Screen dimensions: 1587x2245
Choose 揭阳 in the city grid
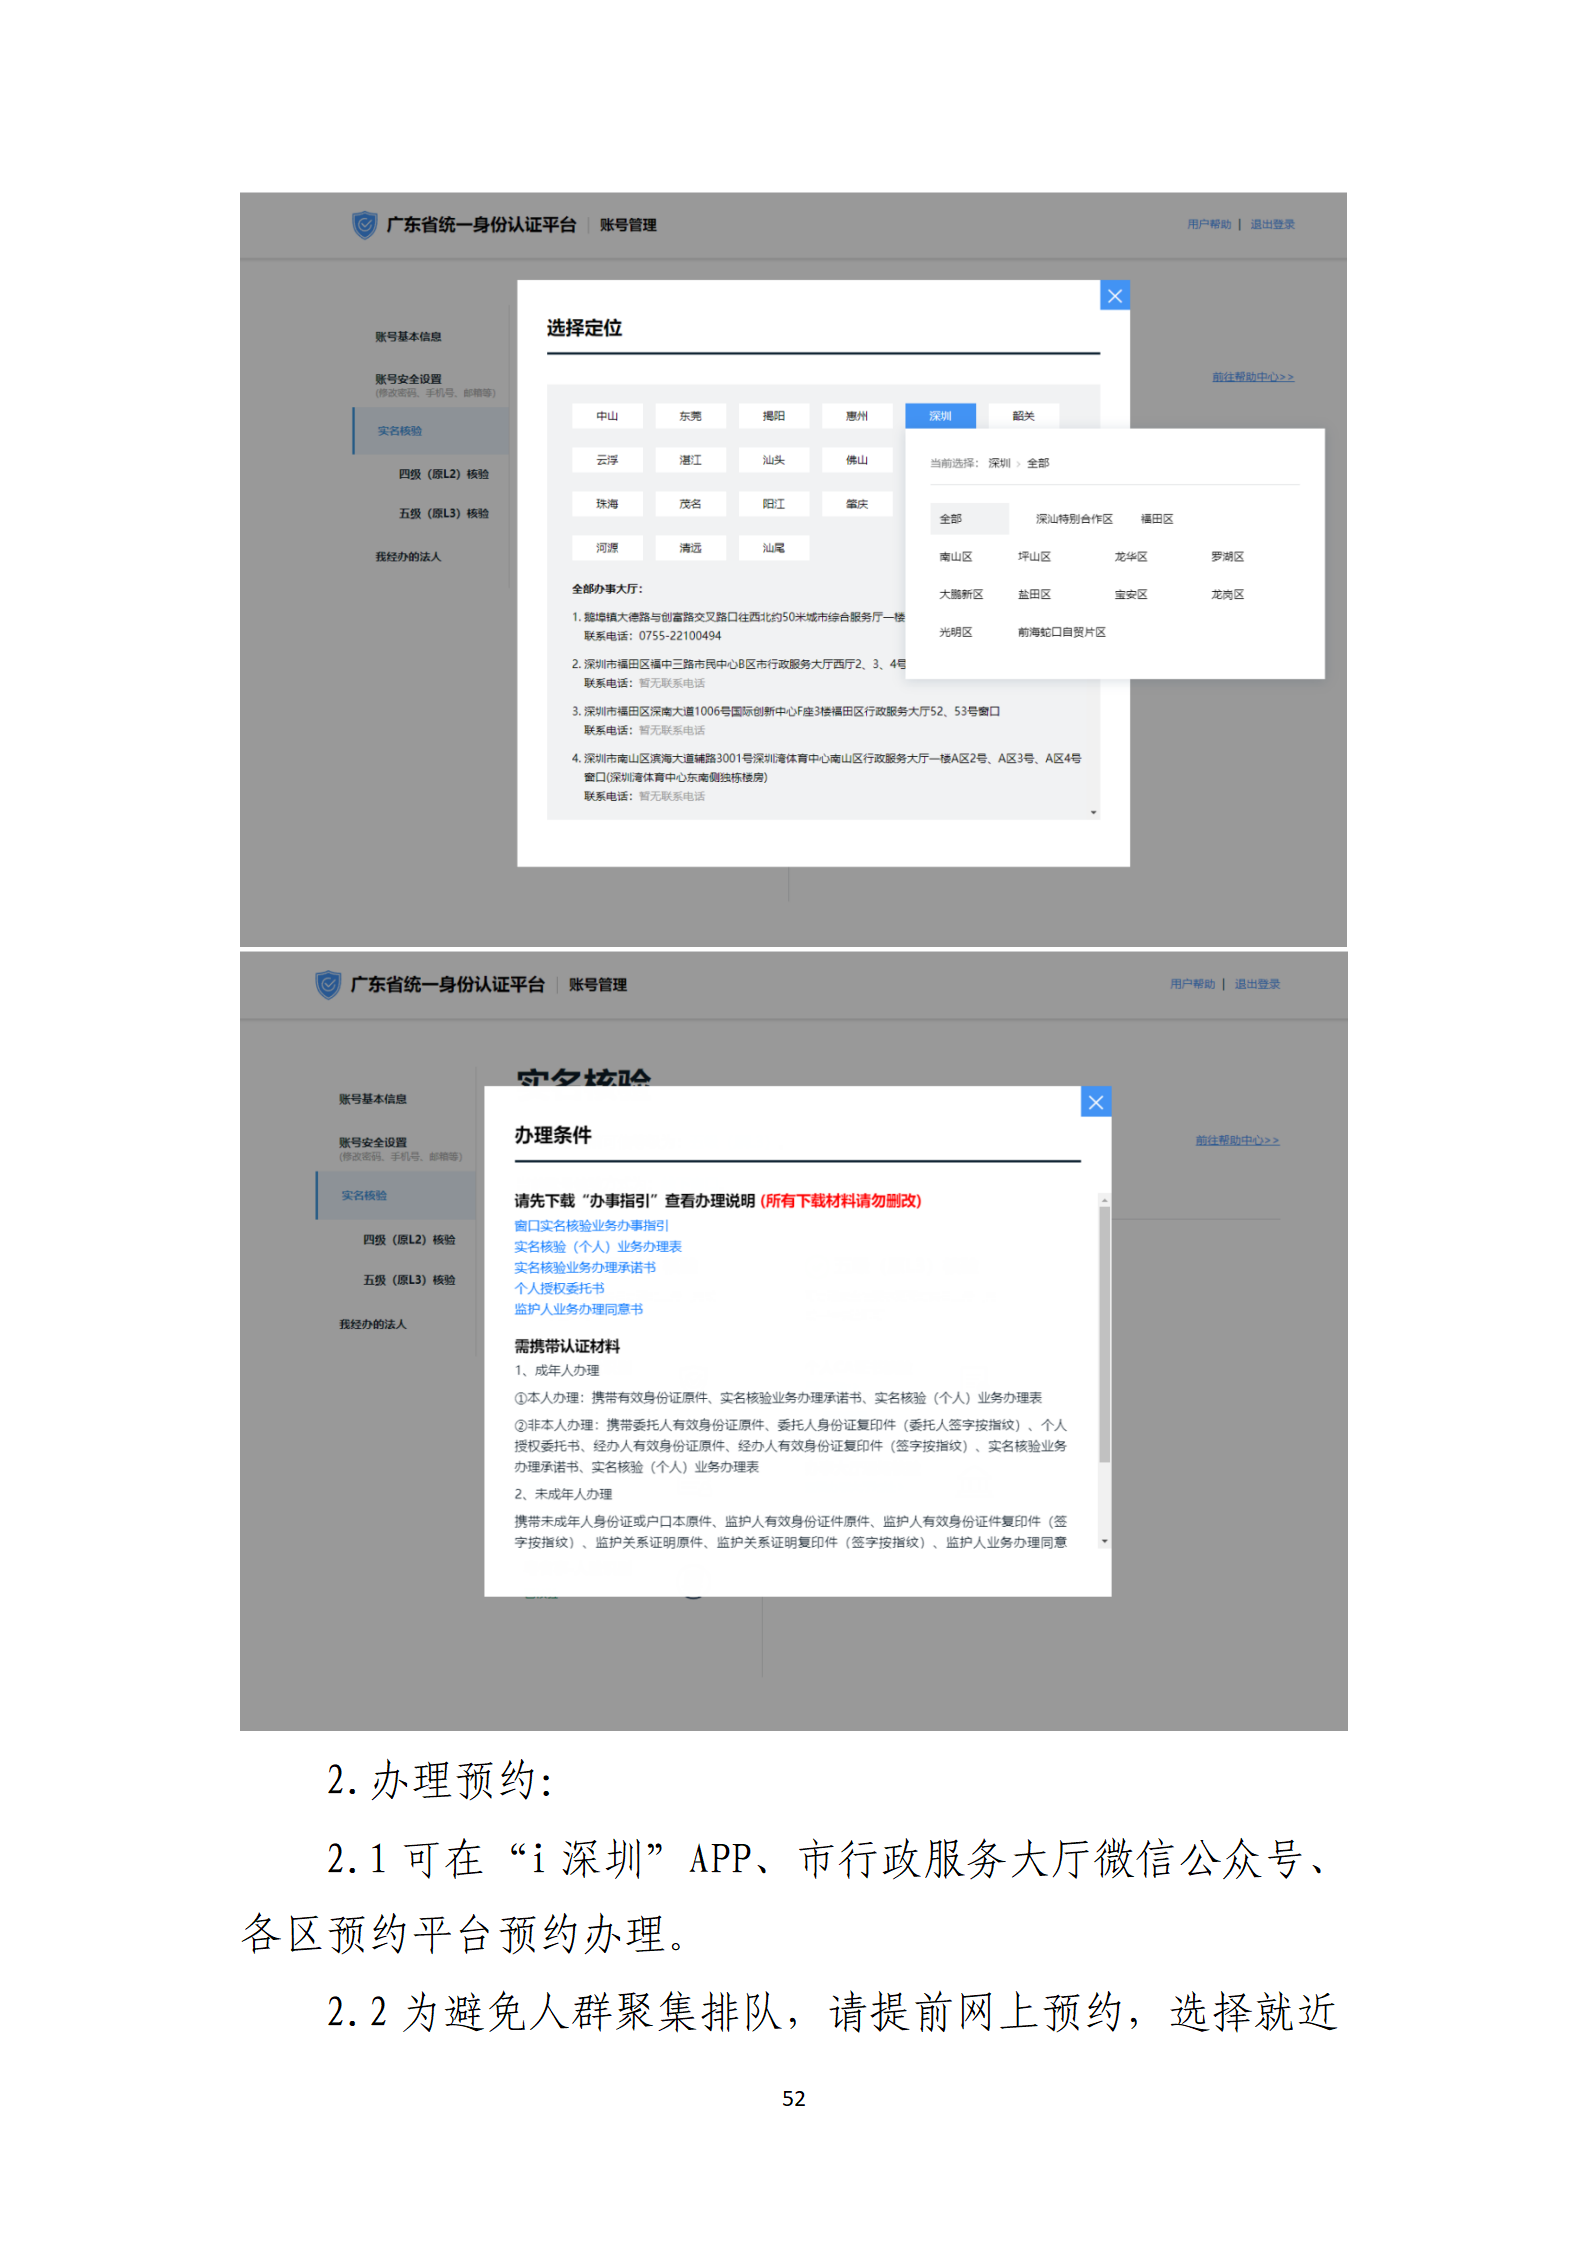click(x=773, y=416)
